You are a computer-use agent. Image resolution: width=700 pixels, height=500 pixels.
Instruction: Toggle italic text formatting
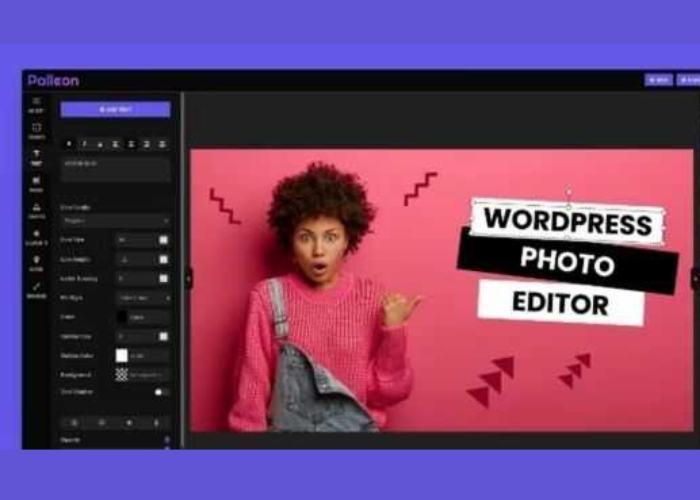pyautogui.click(x=84, y=144)
